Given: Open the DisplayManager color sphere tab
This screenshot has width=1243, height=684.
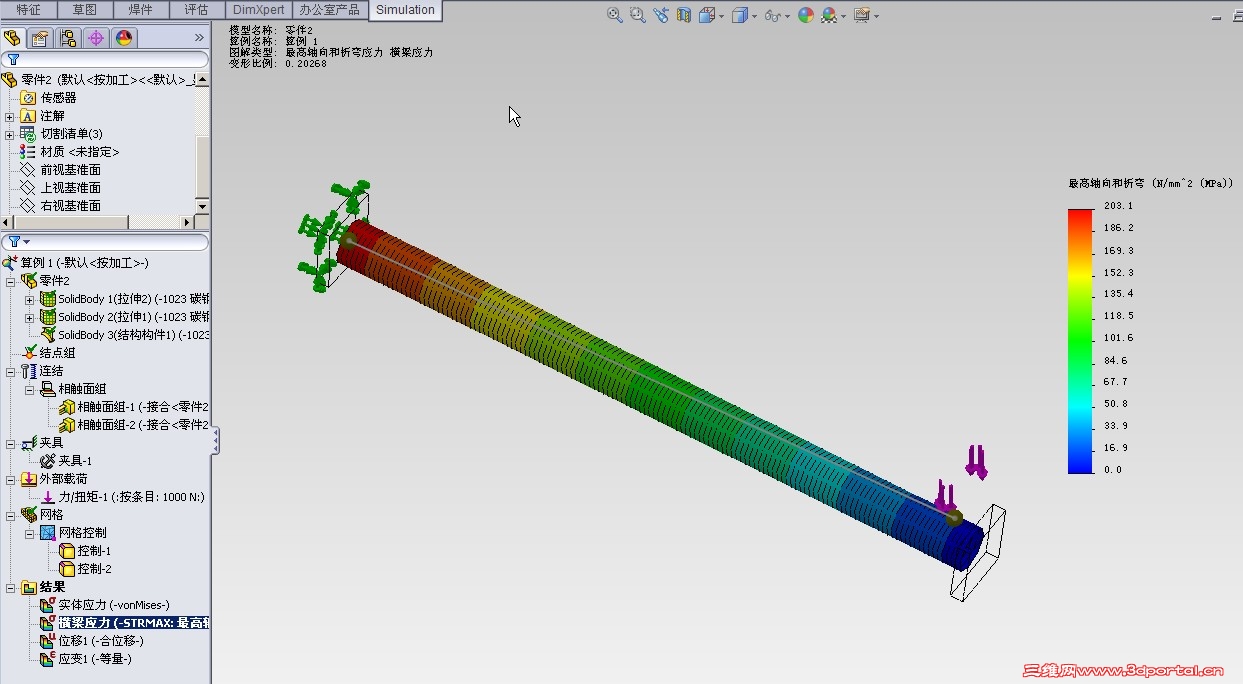Looking at the screenshot, I should pos(124,38).
